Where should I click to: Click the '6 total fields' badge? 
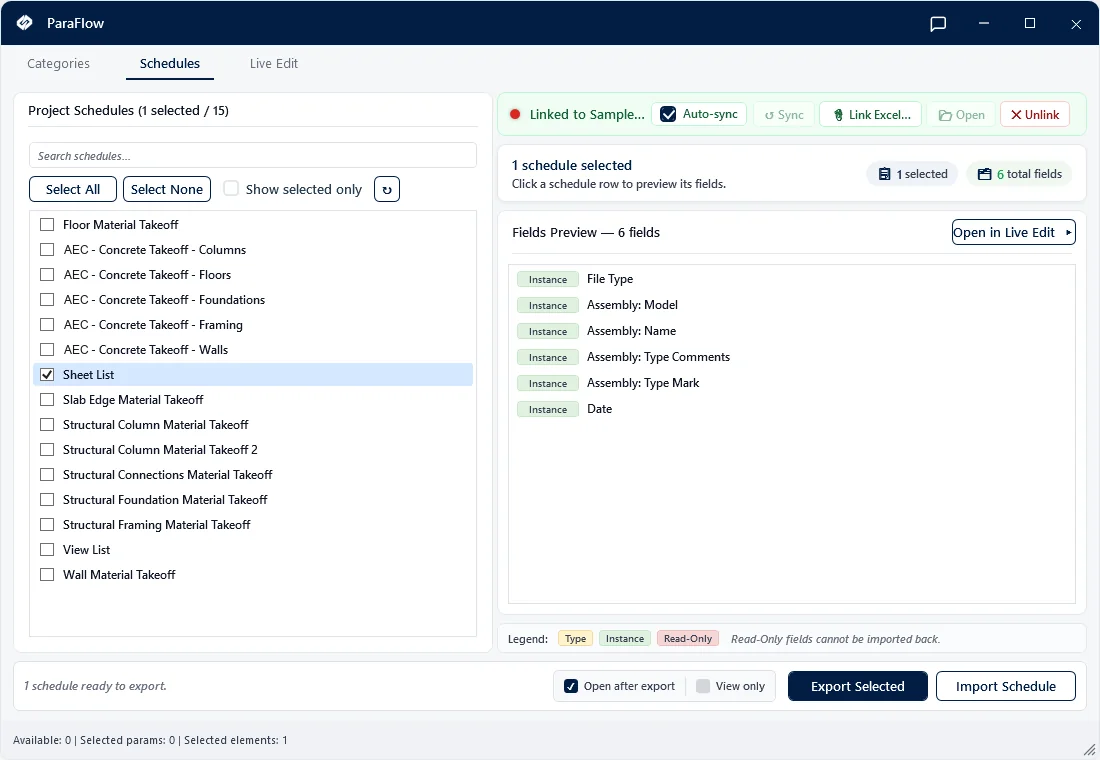1020,174
